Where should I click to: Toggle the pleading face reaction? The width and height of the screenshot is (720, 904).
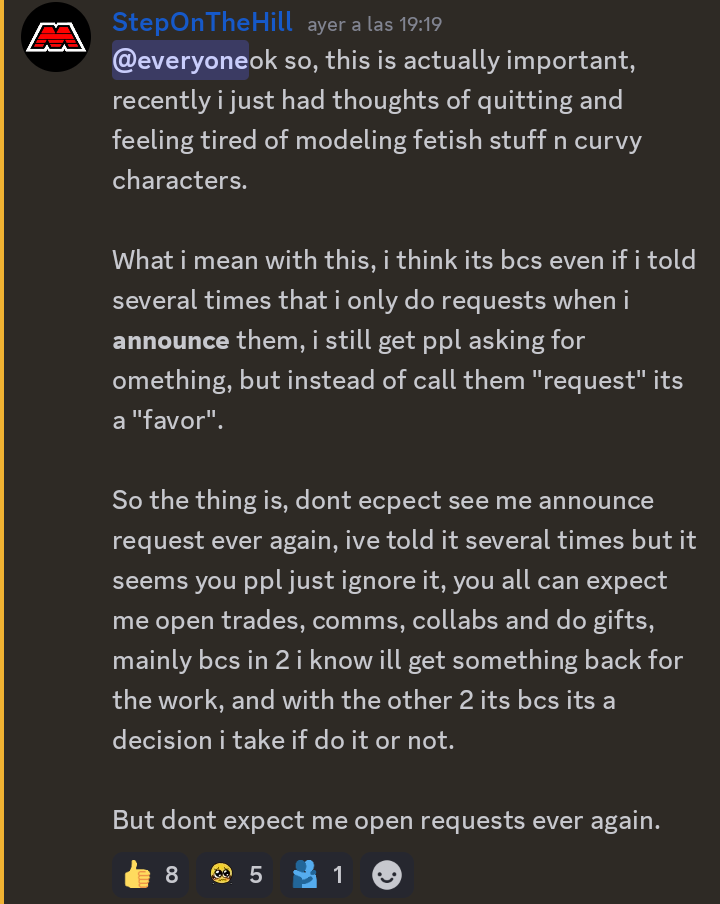click(x=234, y=875)
